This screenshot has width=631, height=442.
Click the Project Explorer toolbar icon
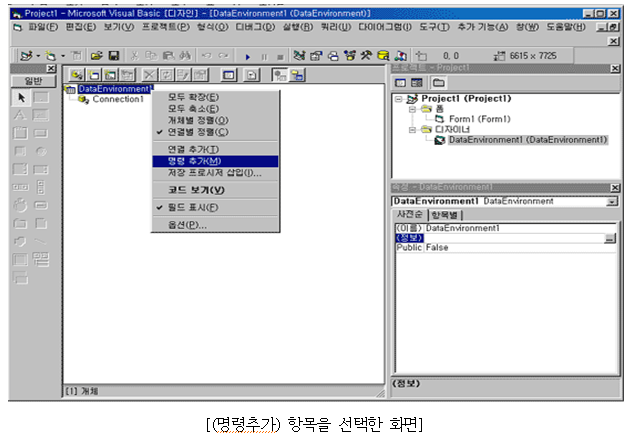[299, 56]
